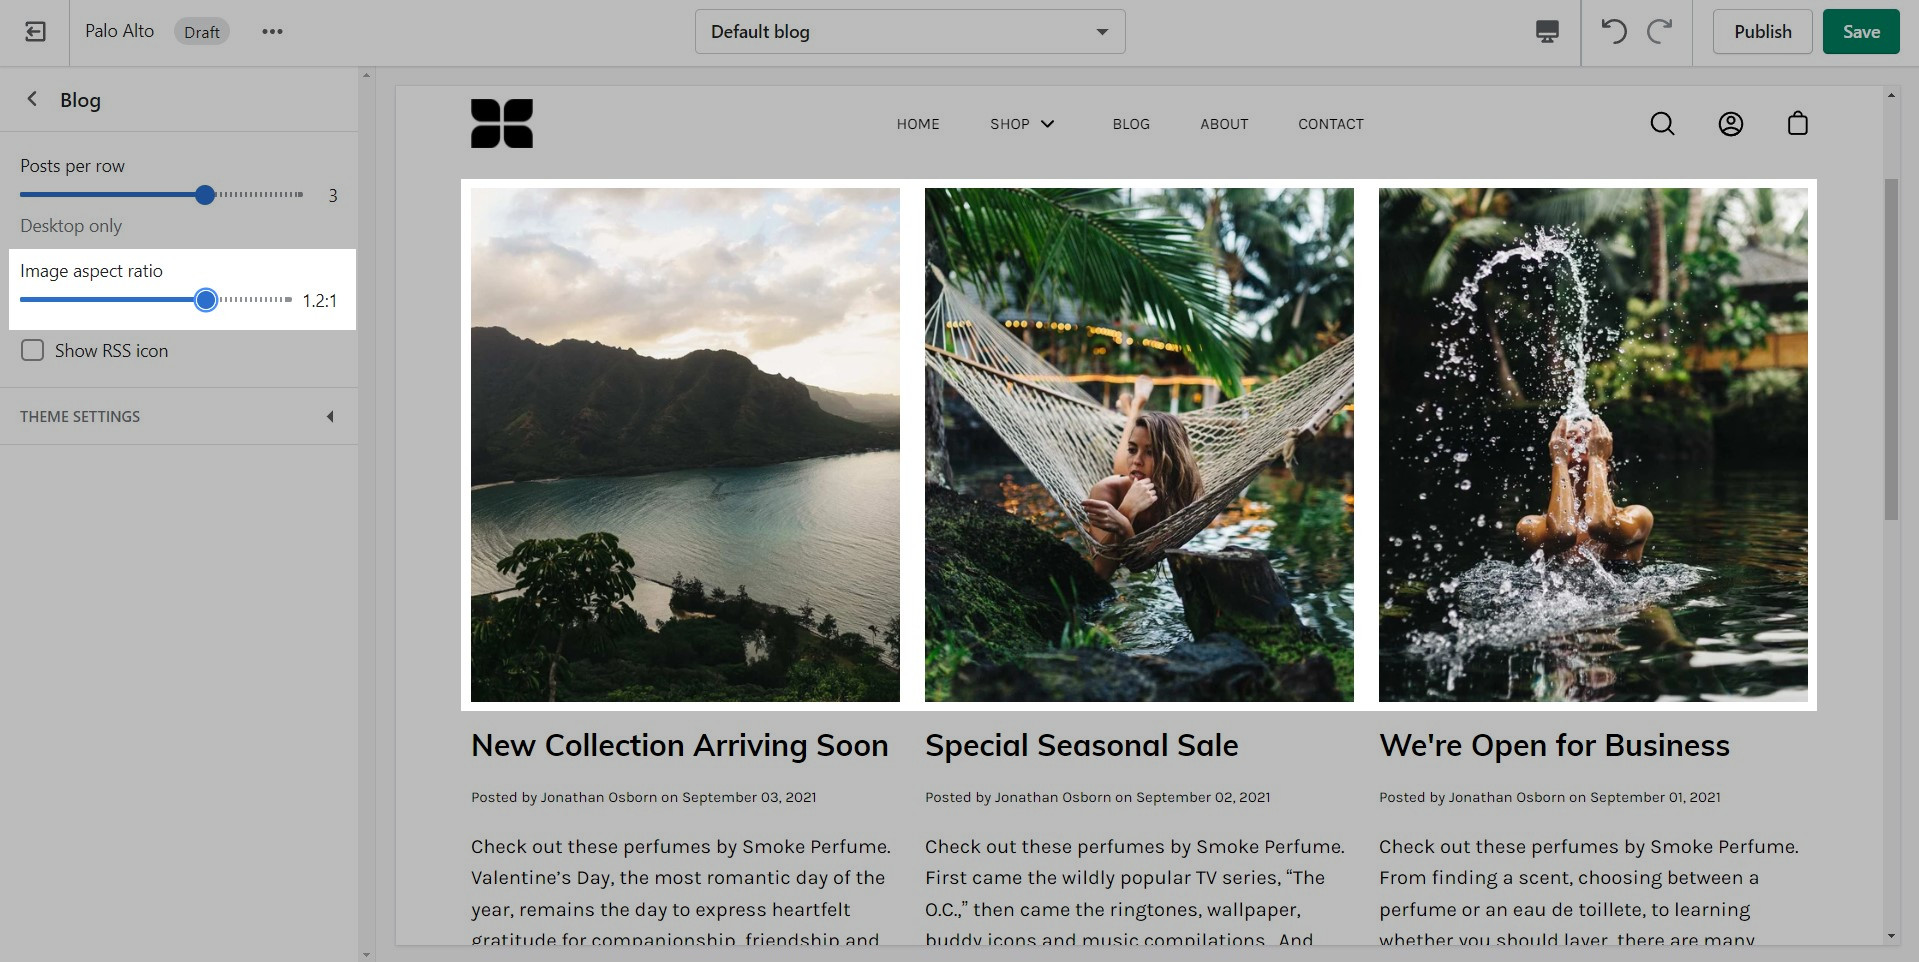Click the undo arrow icon
Viewport: 1919px width, 962px height.
tap(1614, 32)
